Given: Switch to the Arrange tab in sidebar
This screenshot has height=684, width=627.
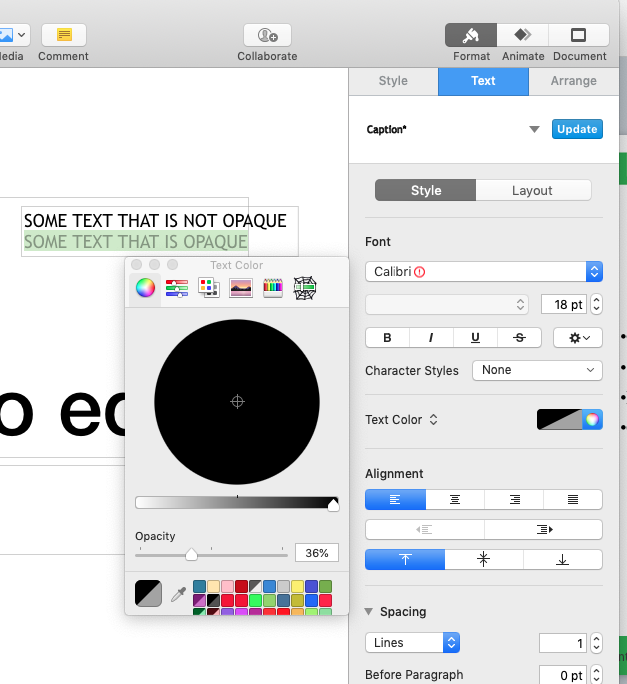Looking at the screenshot, I should (573, 81).
